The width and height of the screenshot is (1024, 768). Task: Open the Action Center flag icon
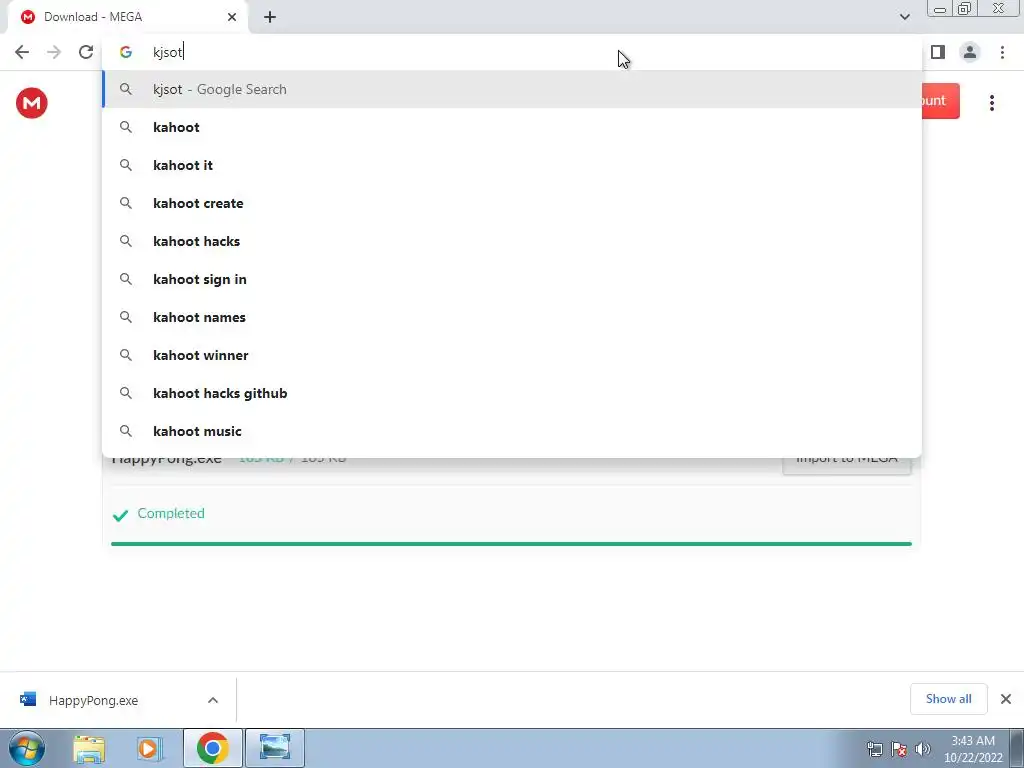tap(899, 749)
